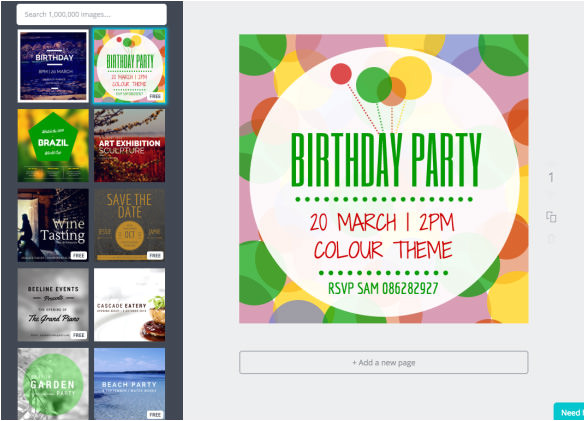The height and width of the screenshot is (421, 585).
Task: Select the 20 MARCH | 2PM text on canvas
Action: pos(382,222)
